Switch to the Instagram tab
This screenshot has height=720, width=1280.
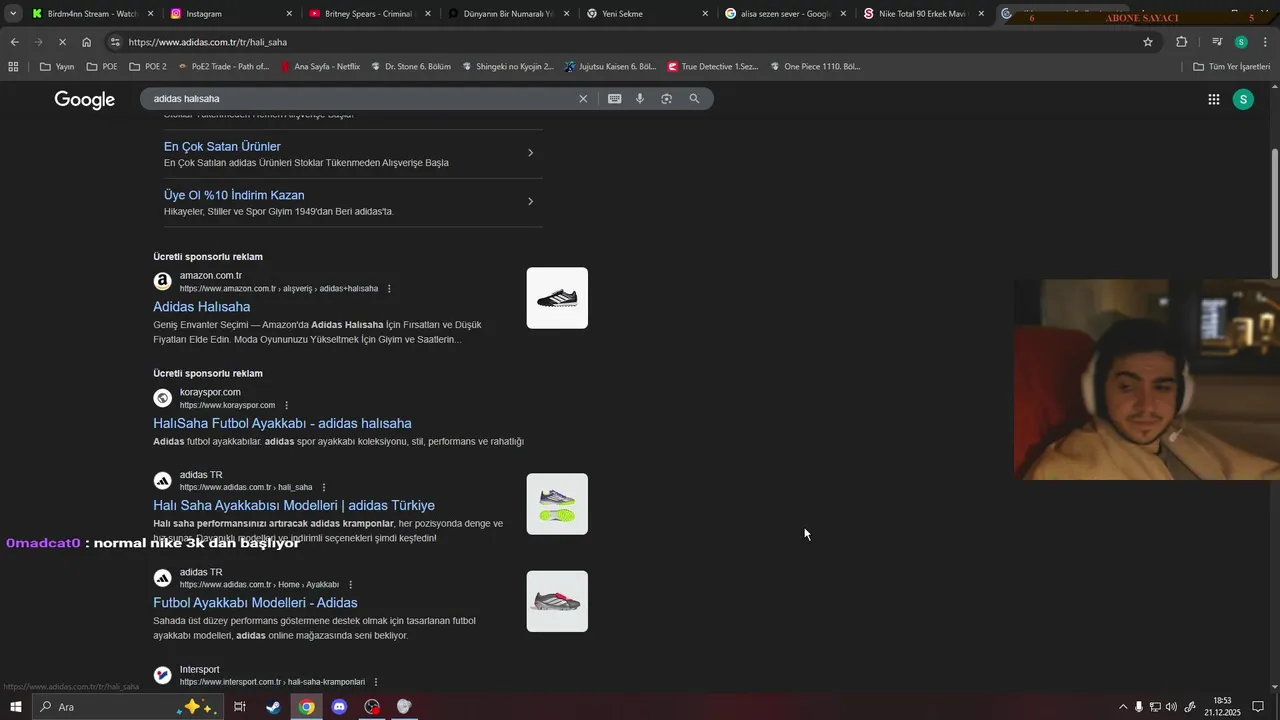click(231, 14)
